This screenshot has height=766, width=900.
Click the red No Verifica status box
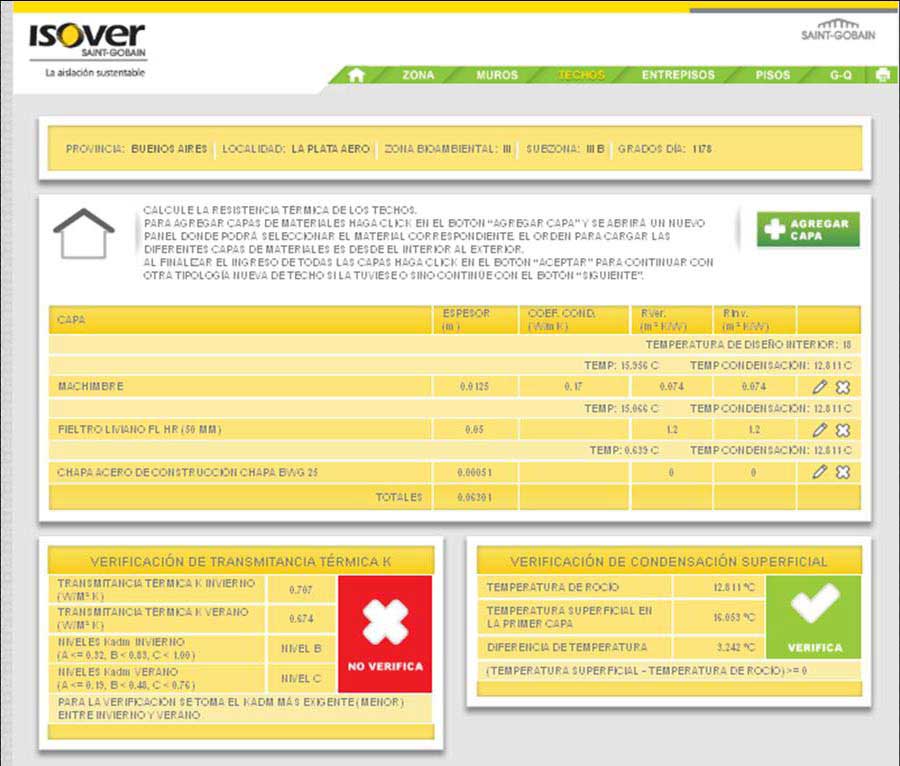click(385, 633)
